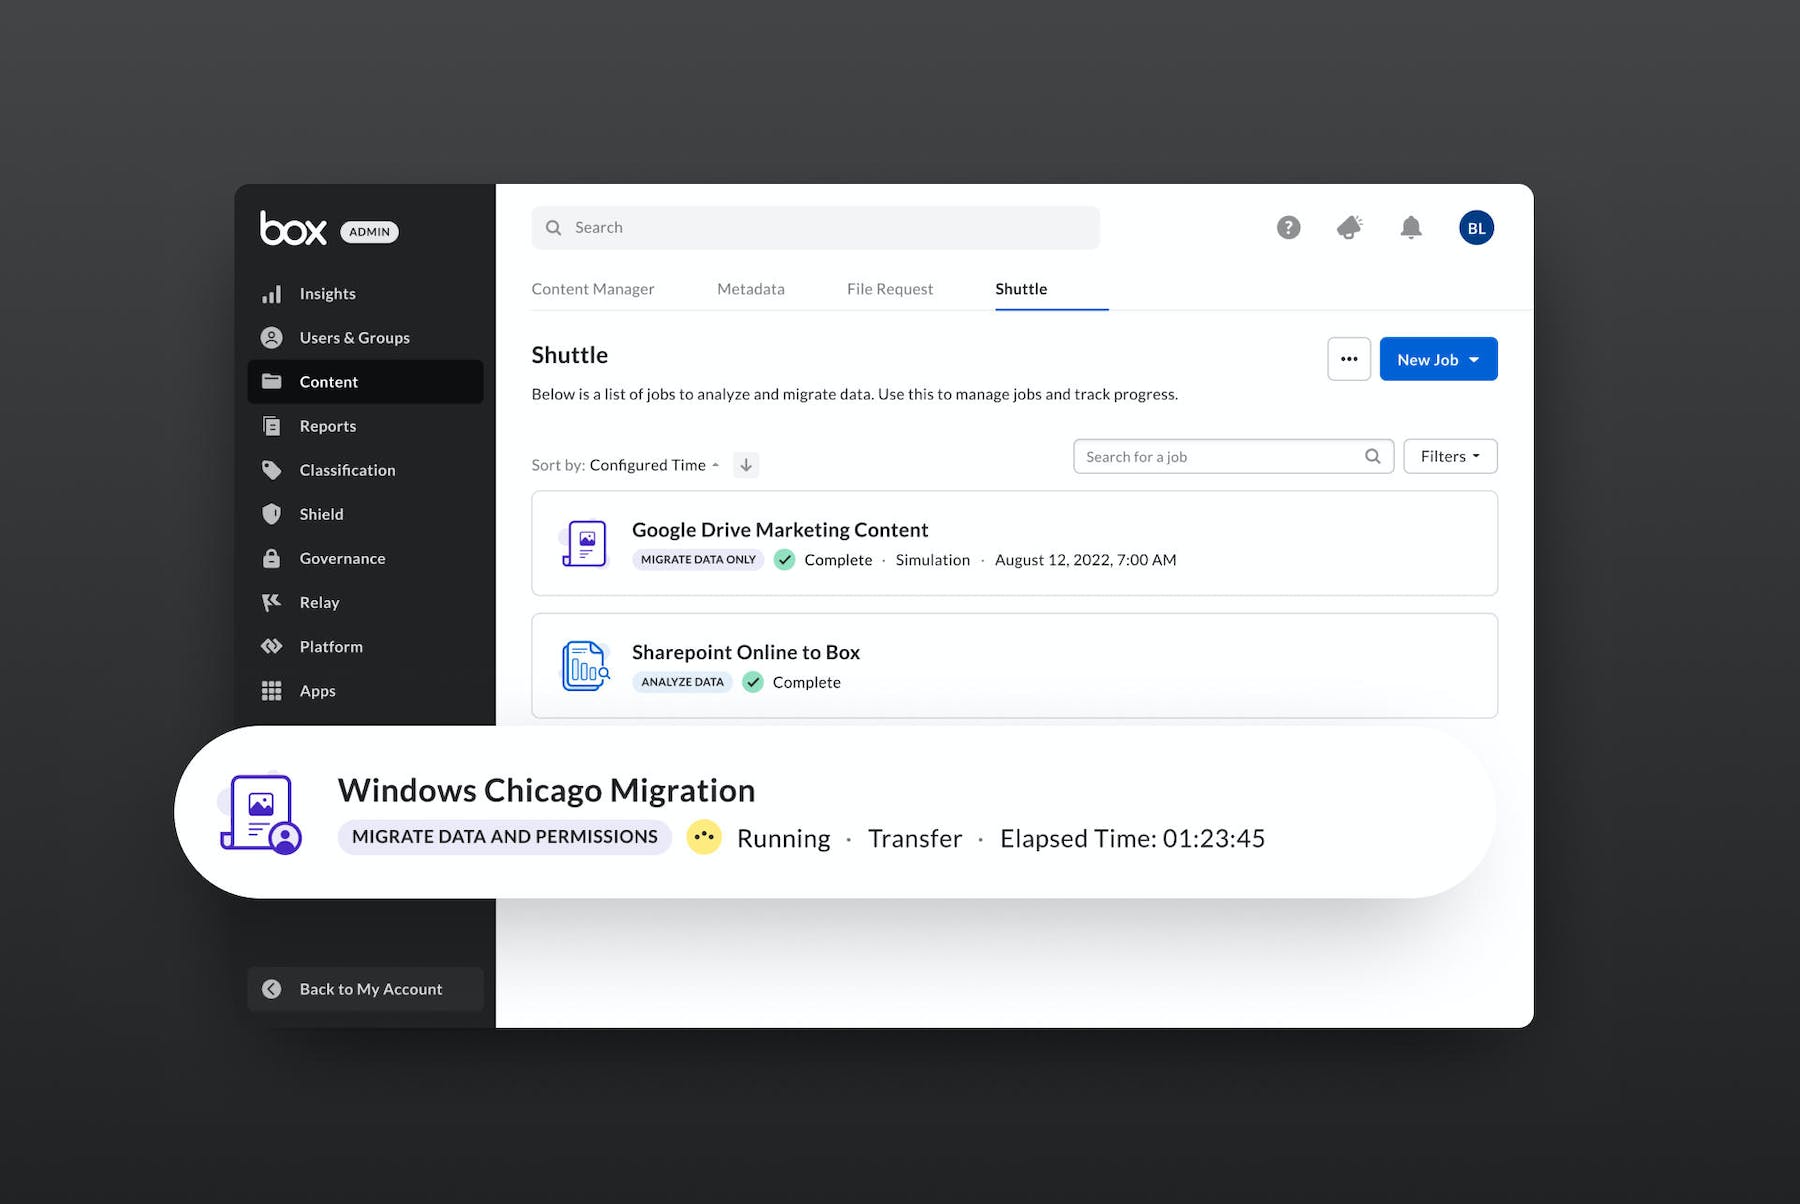Open the Google Drive Marketing Content job
The width and height of the screenshot is (1800, 1204).
point(779,530)
